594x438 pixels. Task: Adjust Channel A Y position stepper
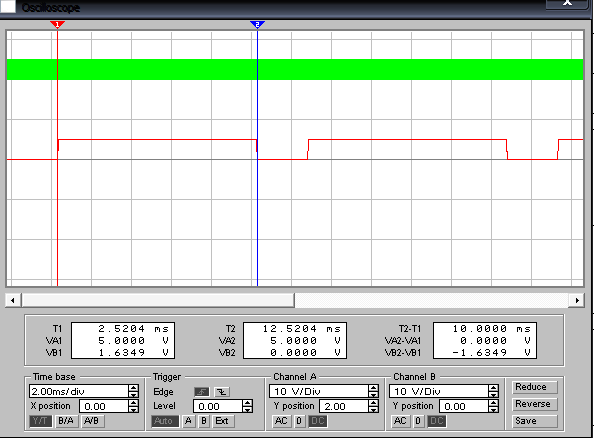(x=374, y=407)
